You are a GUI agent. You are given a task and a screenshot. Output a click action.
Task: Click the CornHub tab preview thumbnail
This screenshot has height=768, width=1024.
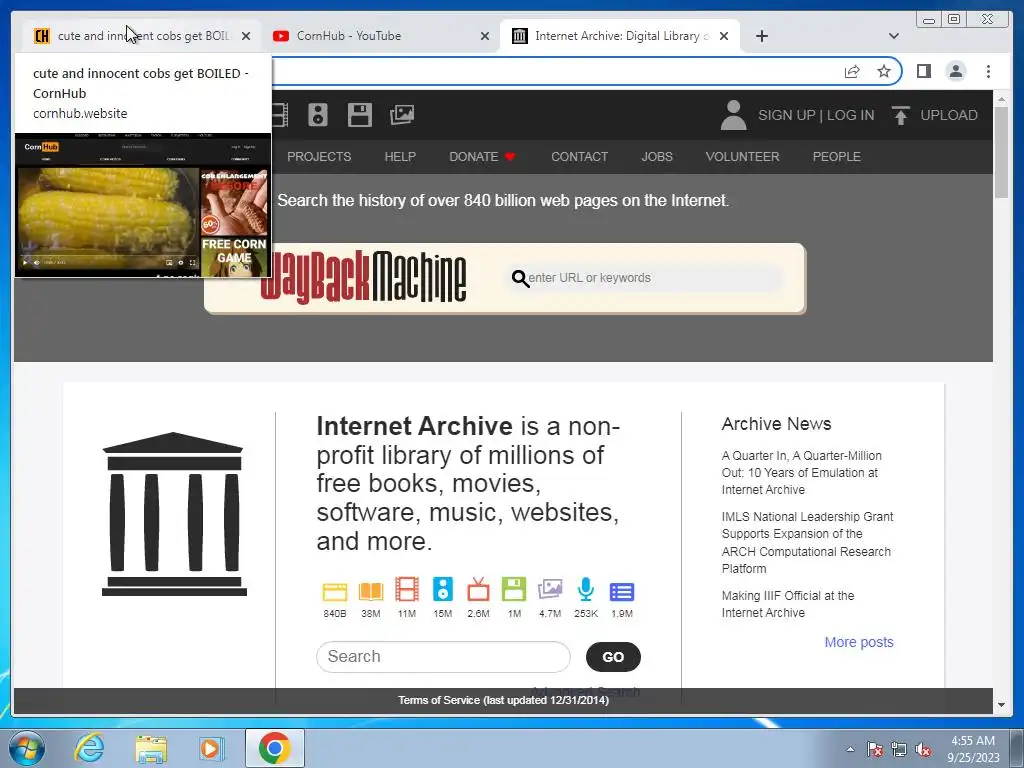(x=143, y=205)
